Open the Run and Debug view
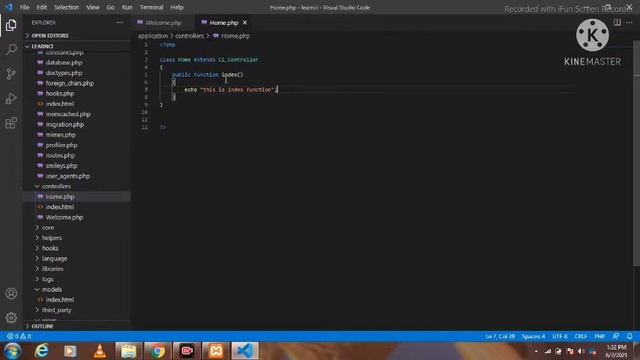This screenshot has width=640, height=360. pos(11,98)
